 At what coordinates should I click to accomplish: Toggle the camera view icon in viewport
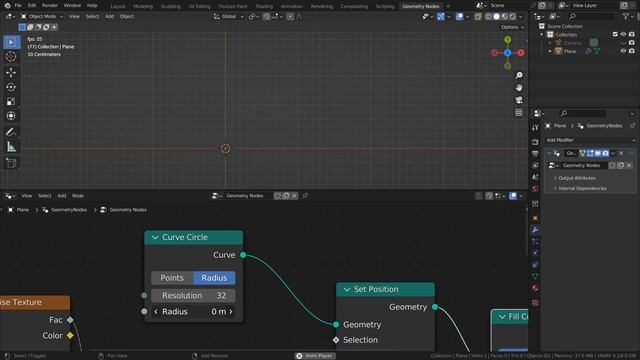(x=519, y=100)
